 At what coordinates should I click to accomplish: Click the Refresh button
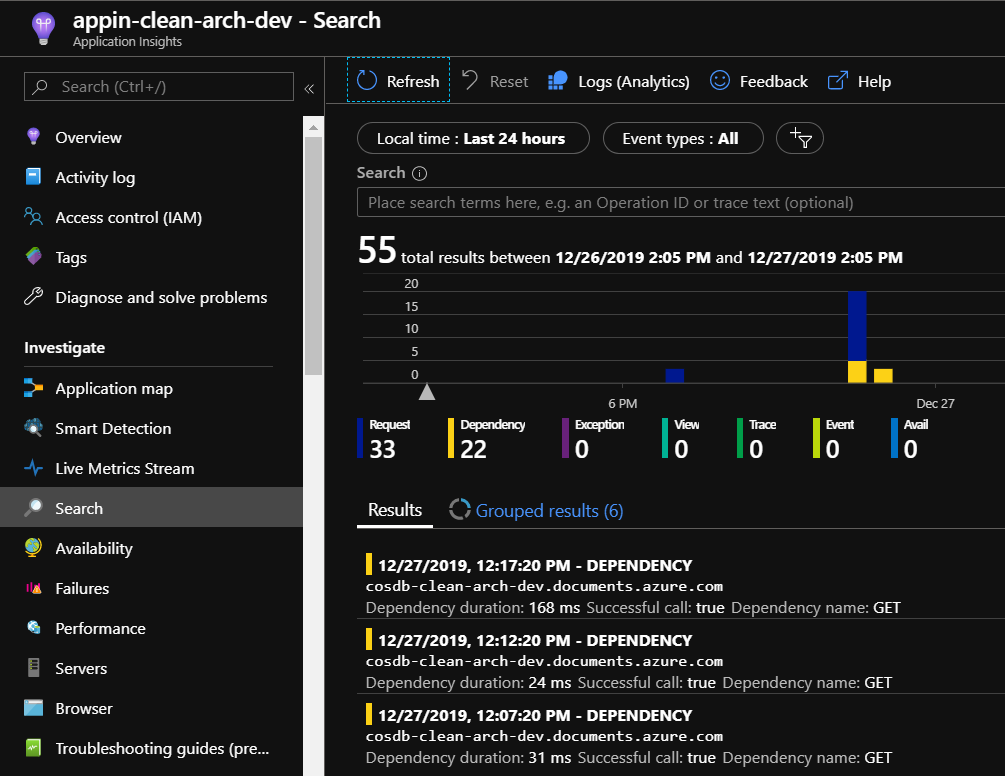point(398,80)
